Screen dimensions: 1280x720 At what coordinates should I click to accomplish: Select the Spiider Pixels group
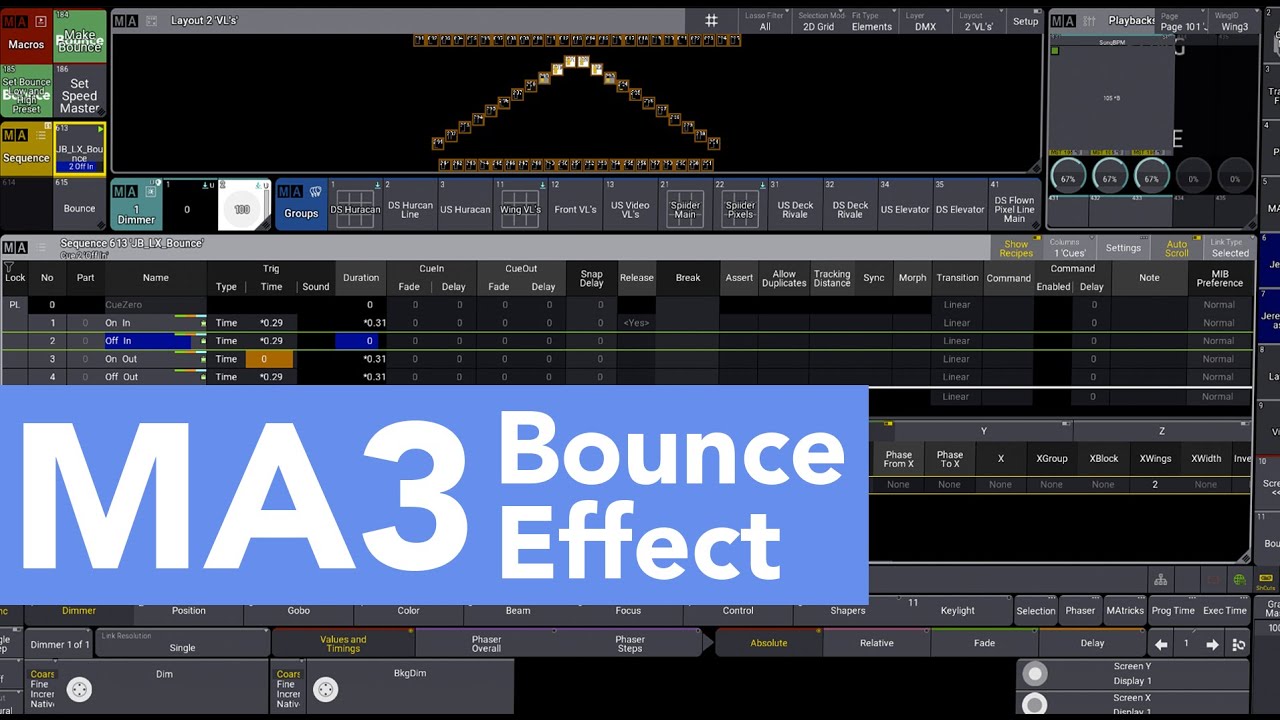pos(740,205)
